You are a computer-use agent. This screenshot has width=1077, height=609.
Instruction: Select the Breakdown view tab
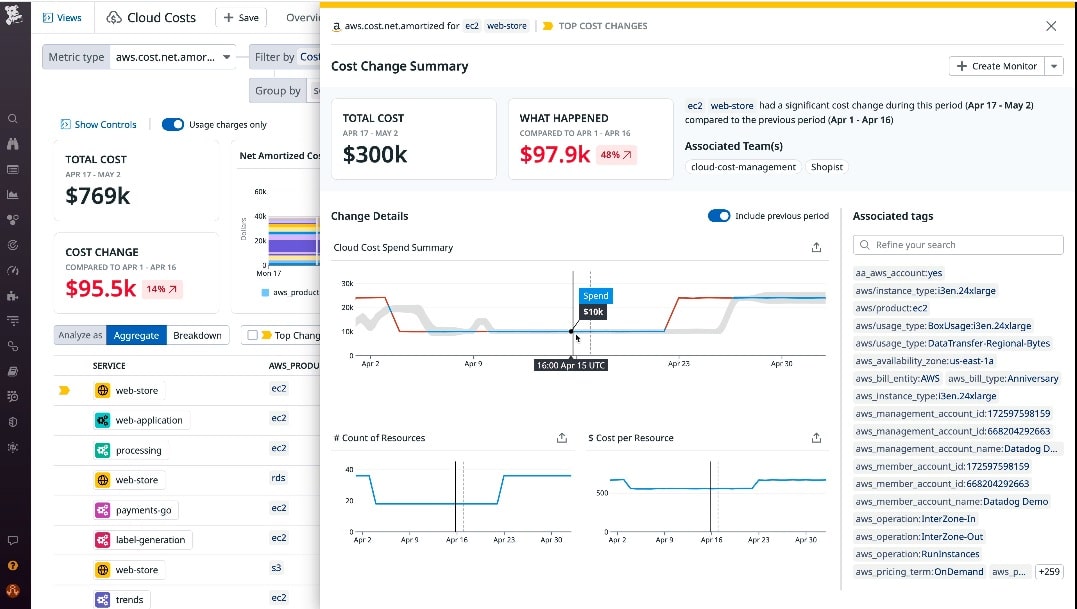pos(197,335)
